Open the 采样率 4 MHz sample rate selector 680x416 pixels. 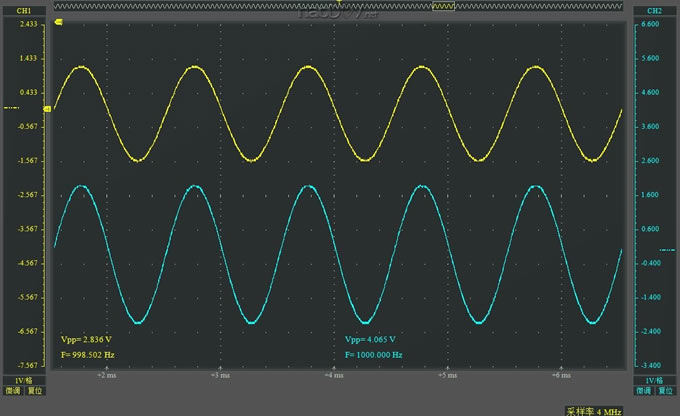pos(594,410)
